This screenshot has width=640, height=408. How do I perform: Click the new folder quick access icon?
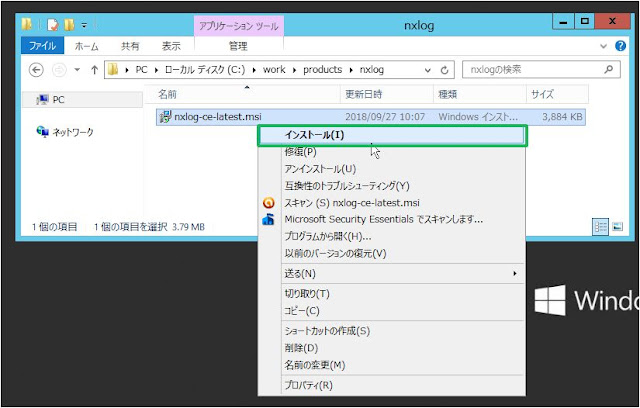click(x=69, y=25)
